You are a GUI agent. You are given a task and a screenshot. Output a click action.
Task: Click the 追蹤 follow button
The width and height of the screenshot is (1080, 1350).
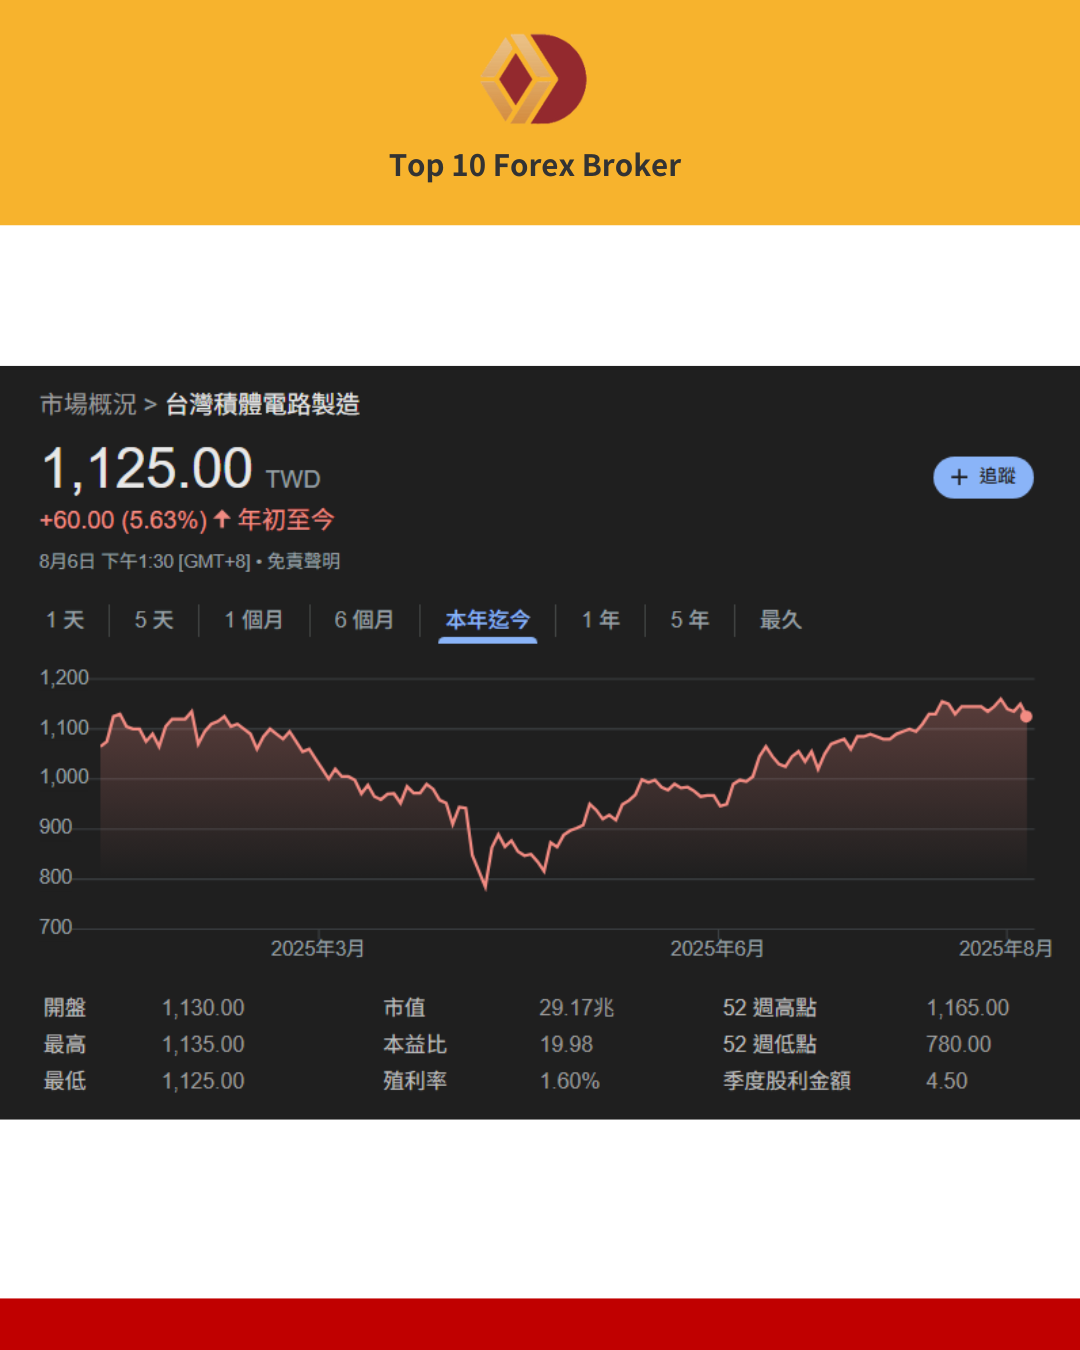(983, 477)
